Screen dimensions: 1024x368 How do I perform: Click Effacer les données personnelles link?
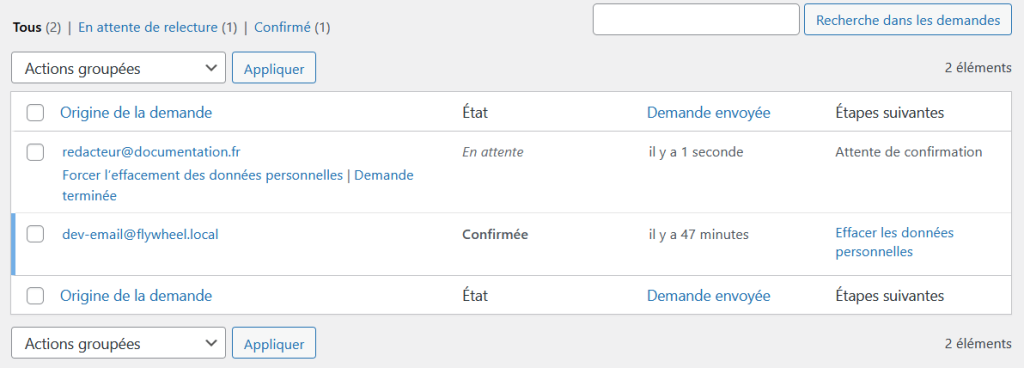pos(895,242)
